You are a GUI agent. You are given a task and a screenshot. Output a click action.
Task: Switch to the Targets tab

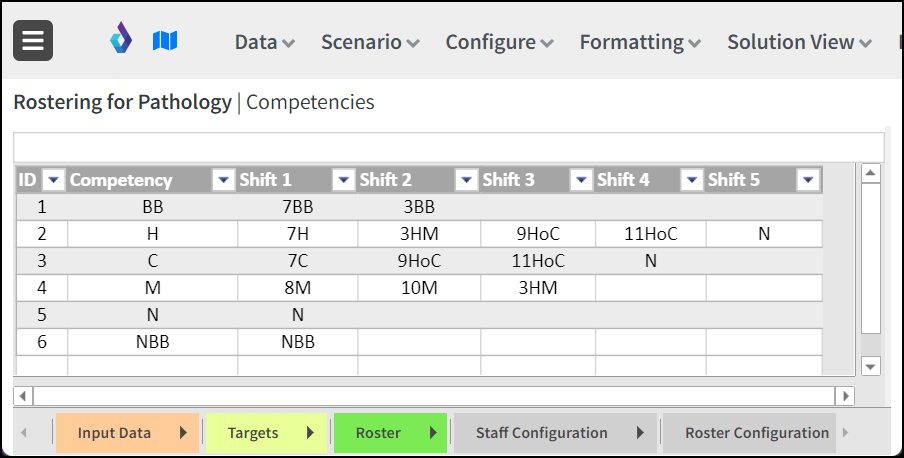(x=253, y=433)
